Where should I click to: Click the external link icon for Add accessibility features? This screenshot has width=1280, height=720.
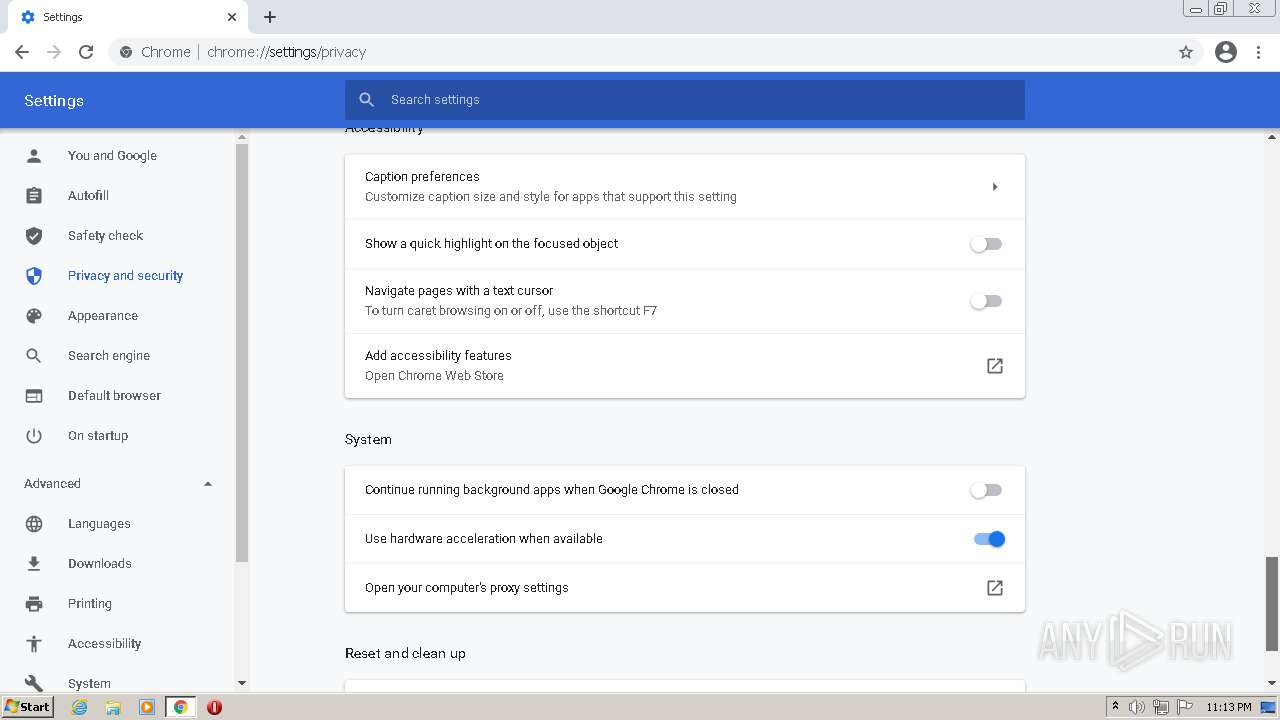(x=995, y=366)
